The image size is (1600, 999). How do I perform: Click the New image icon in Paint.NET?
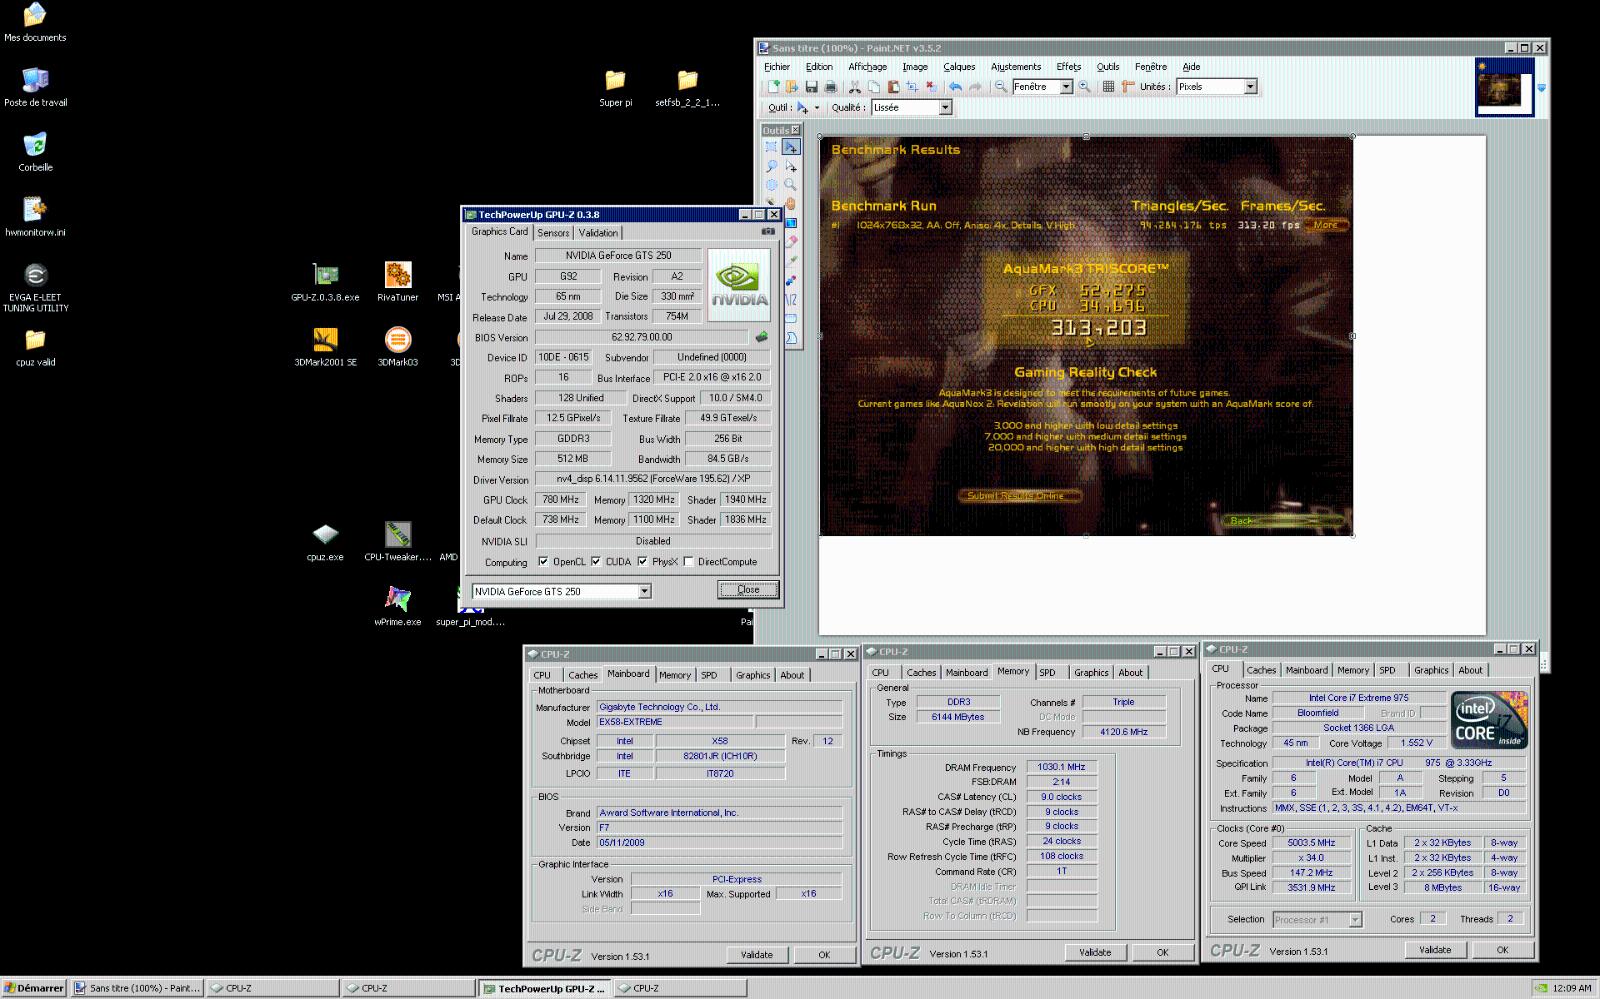(x=773, y=87)
